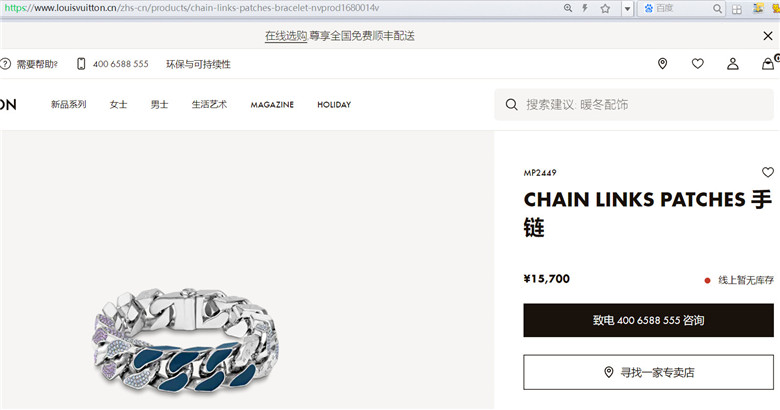Click the phone icon beside 400 6588 555
780x410 pixels.
coord(81,64)
